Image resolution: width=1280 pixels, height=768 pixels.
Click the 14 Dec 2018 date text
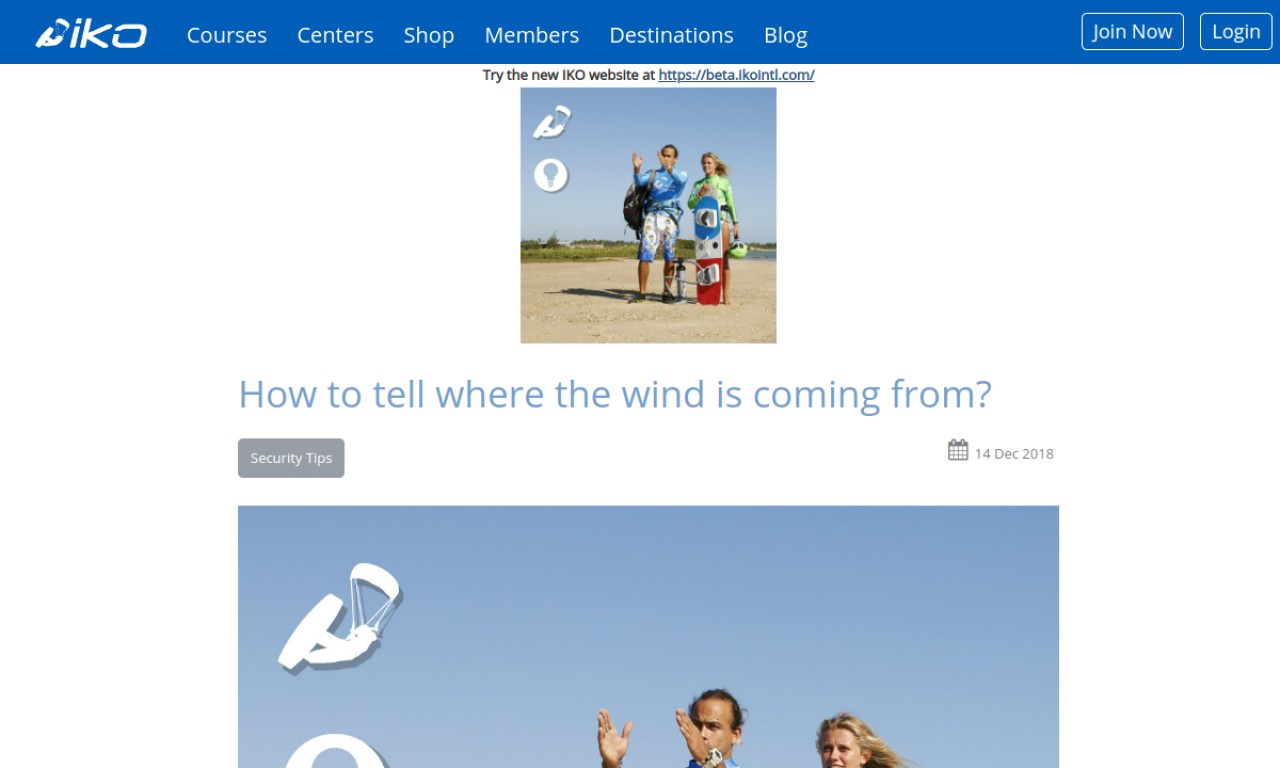point(1014,454)
